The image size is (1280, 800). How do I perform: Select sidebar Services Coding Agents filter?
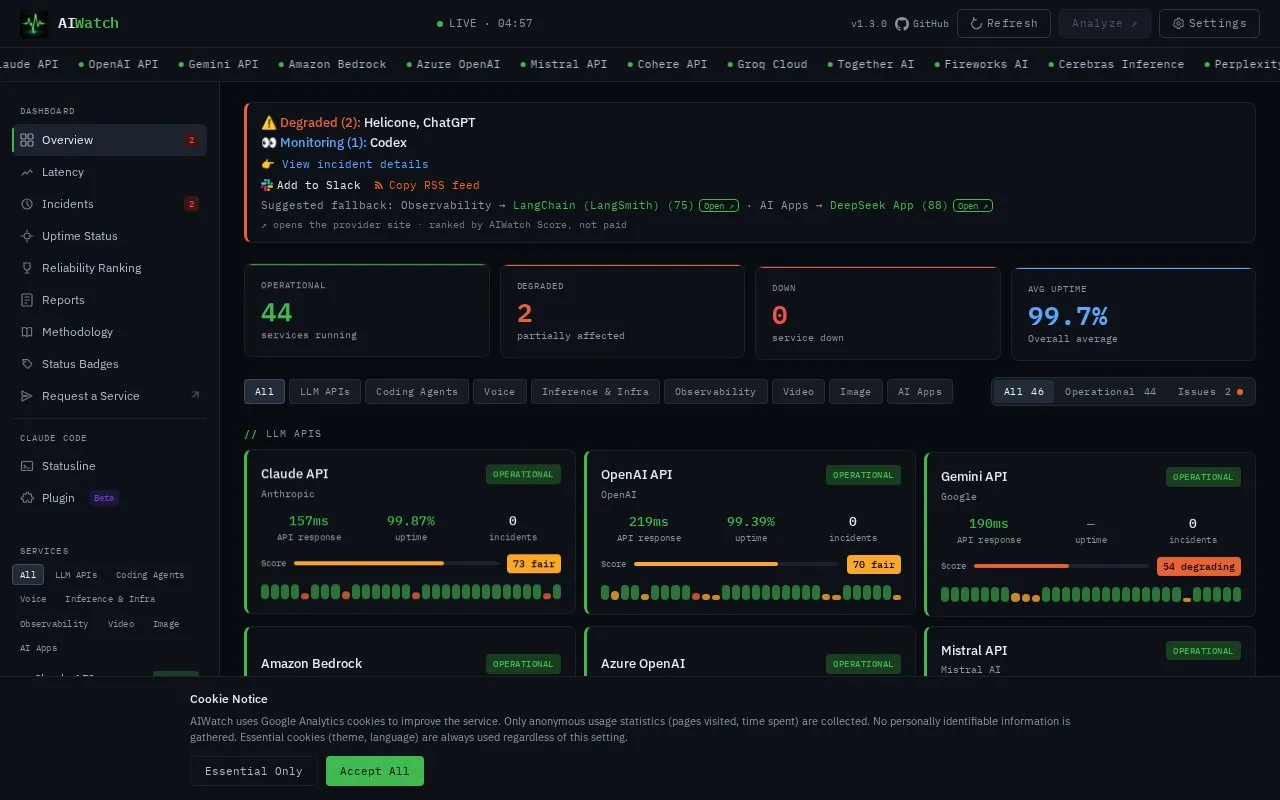tap(150, 575)
